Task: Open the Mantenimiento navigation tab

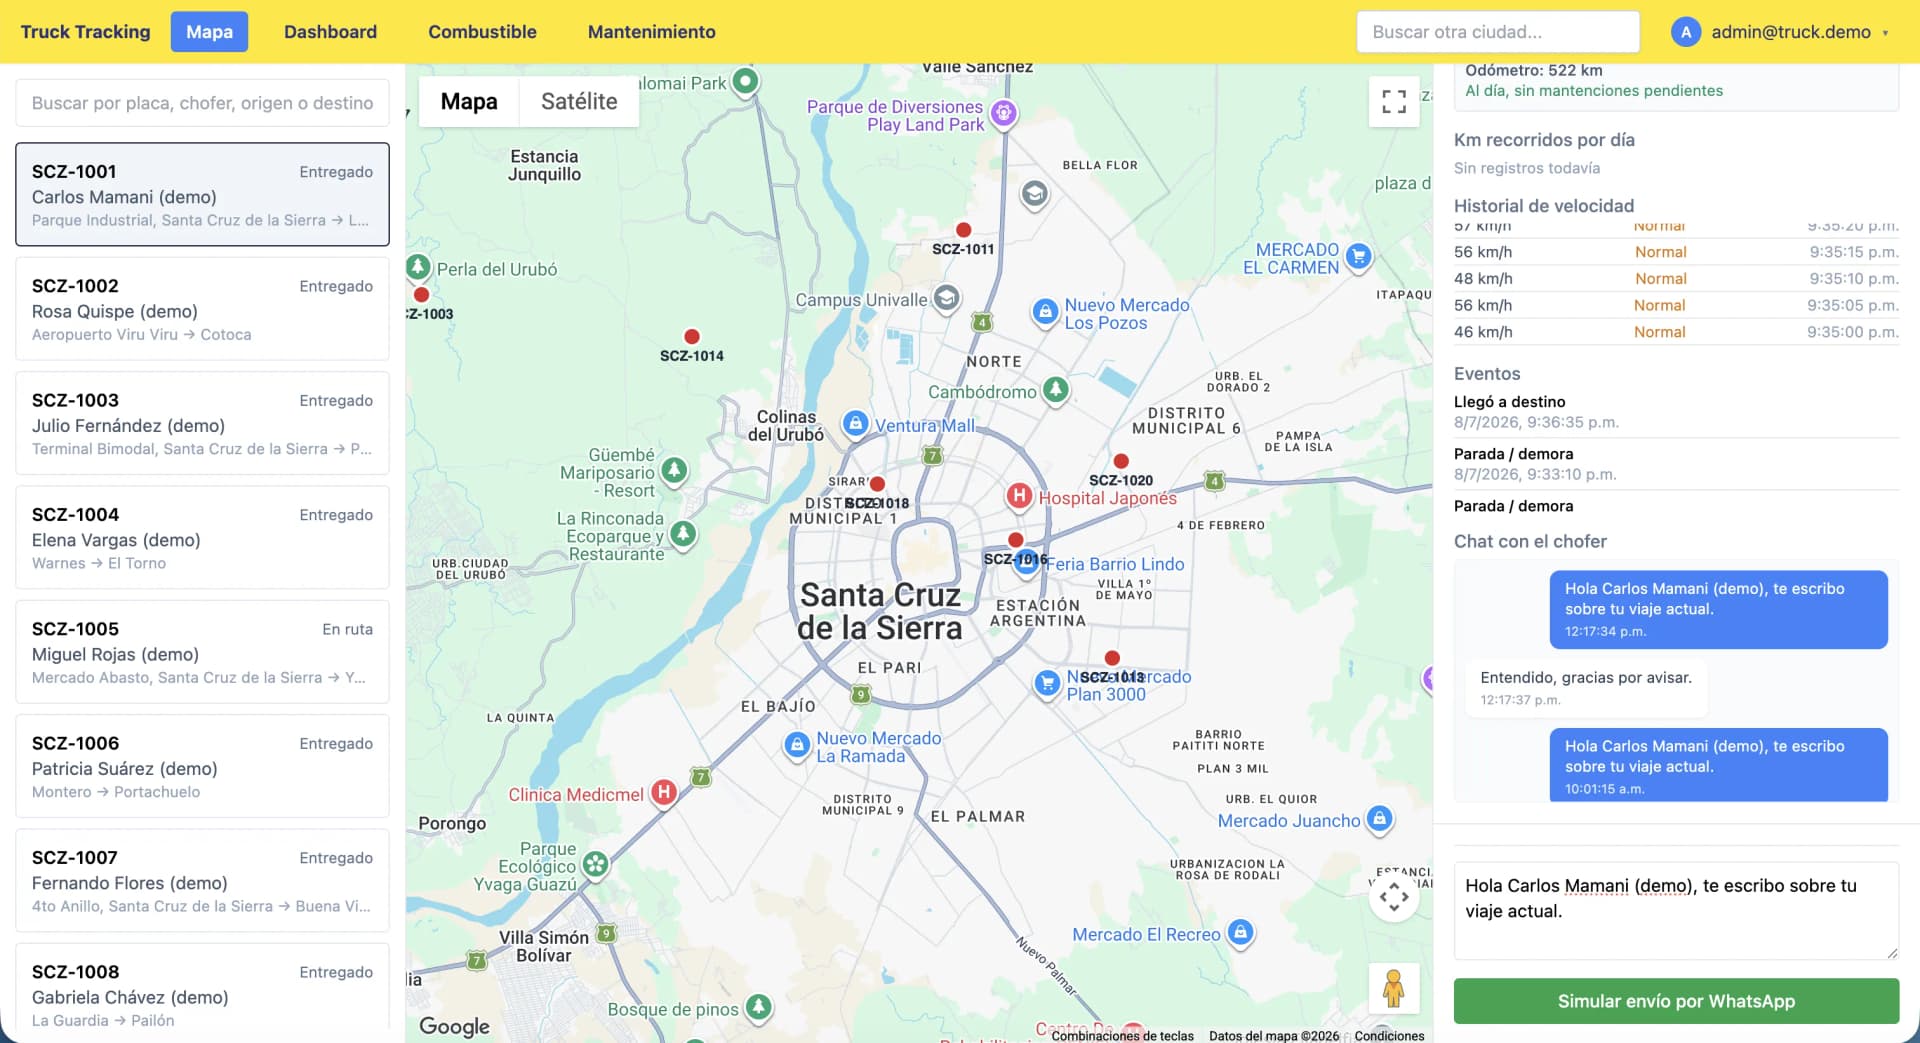Action: point(652,32)
